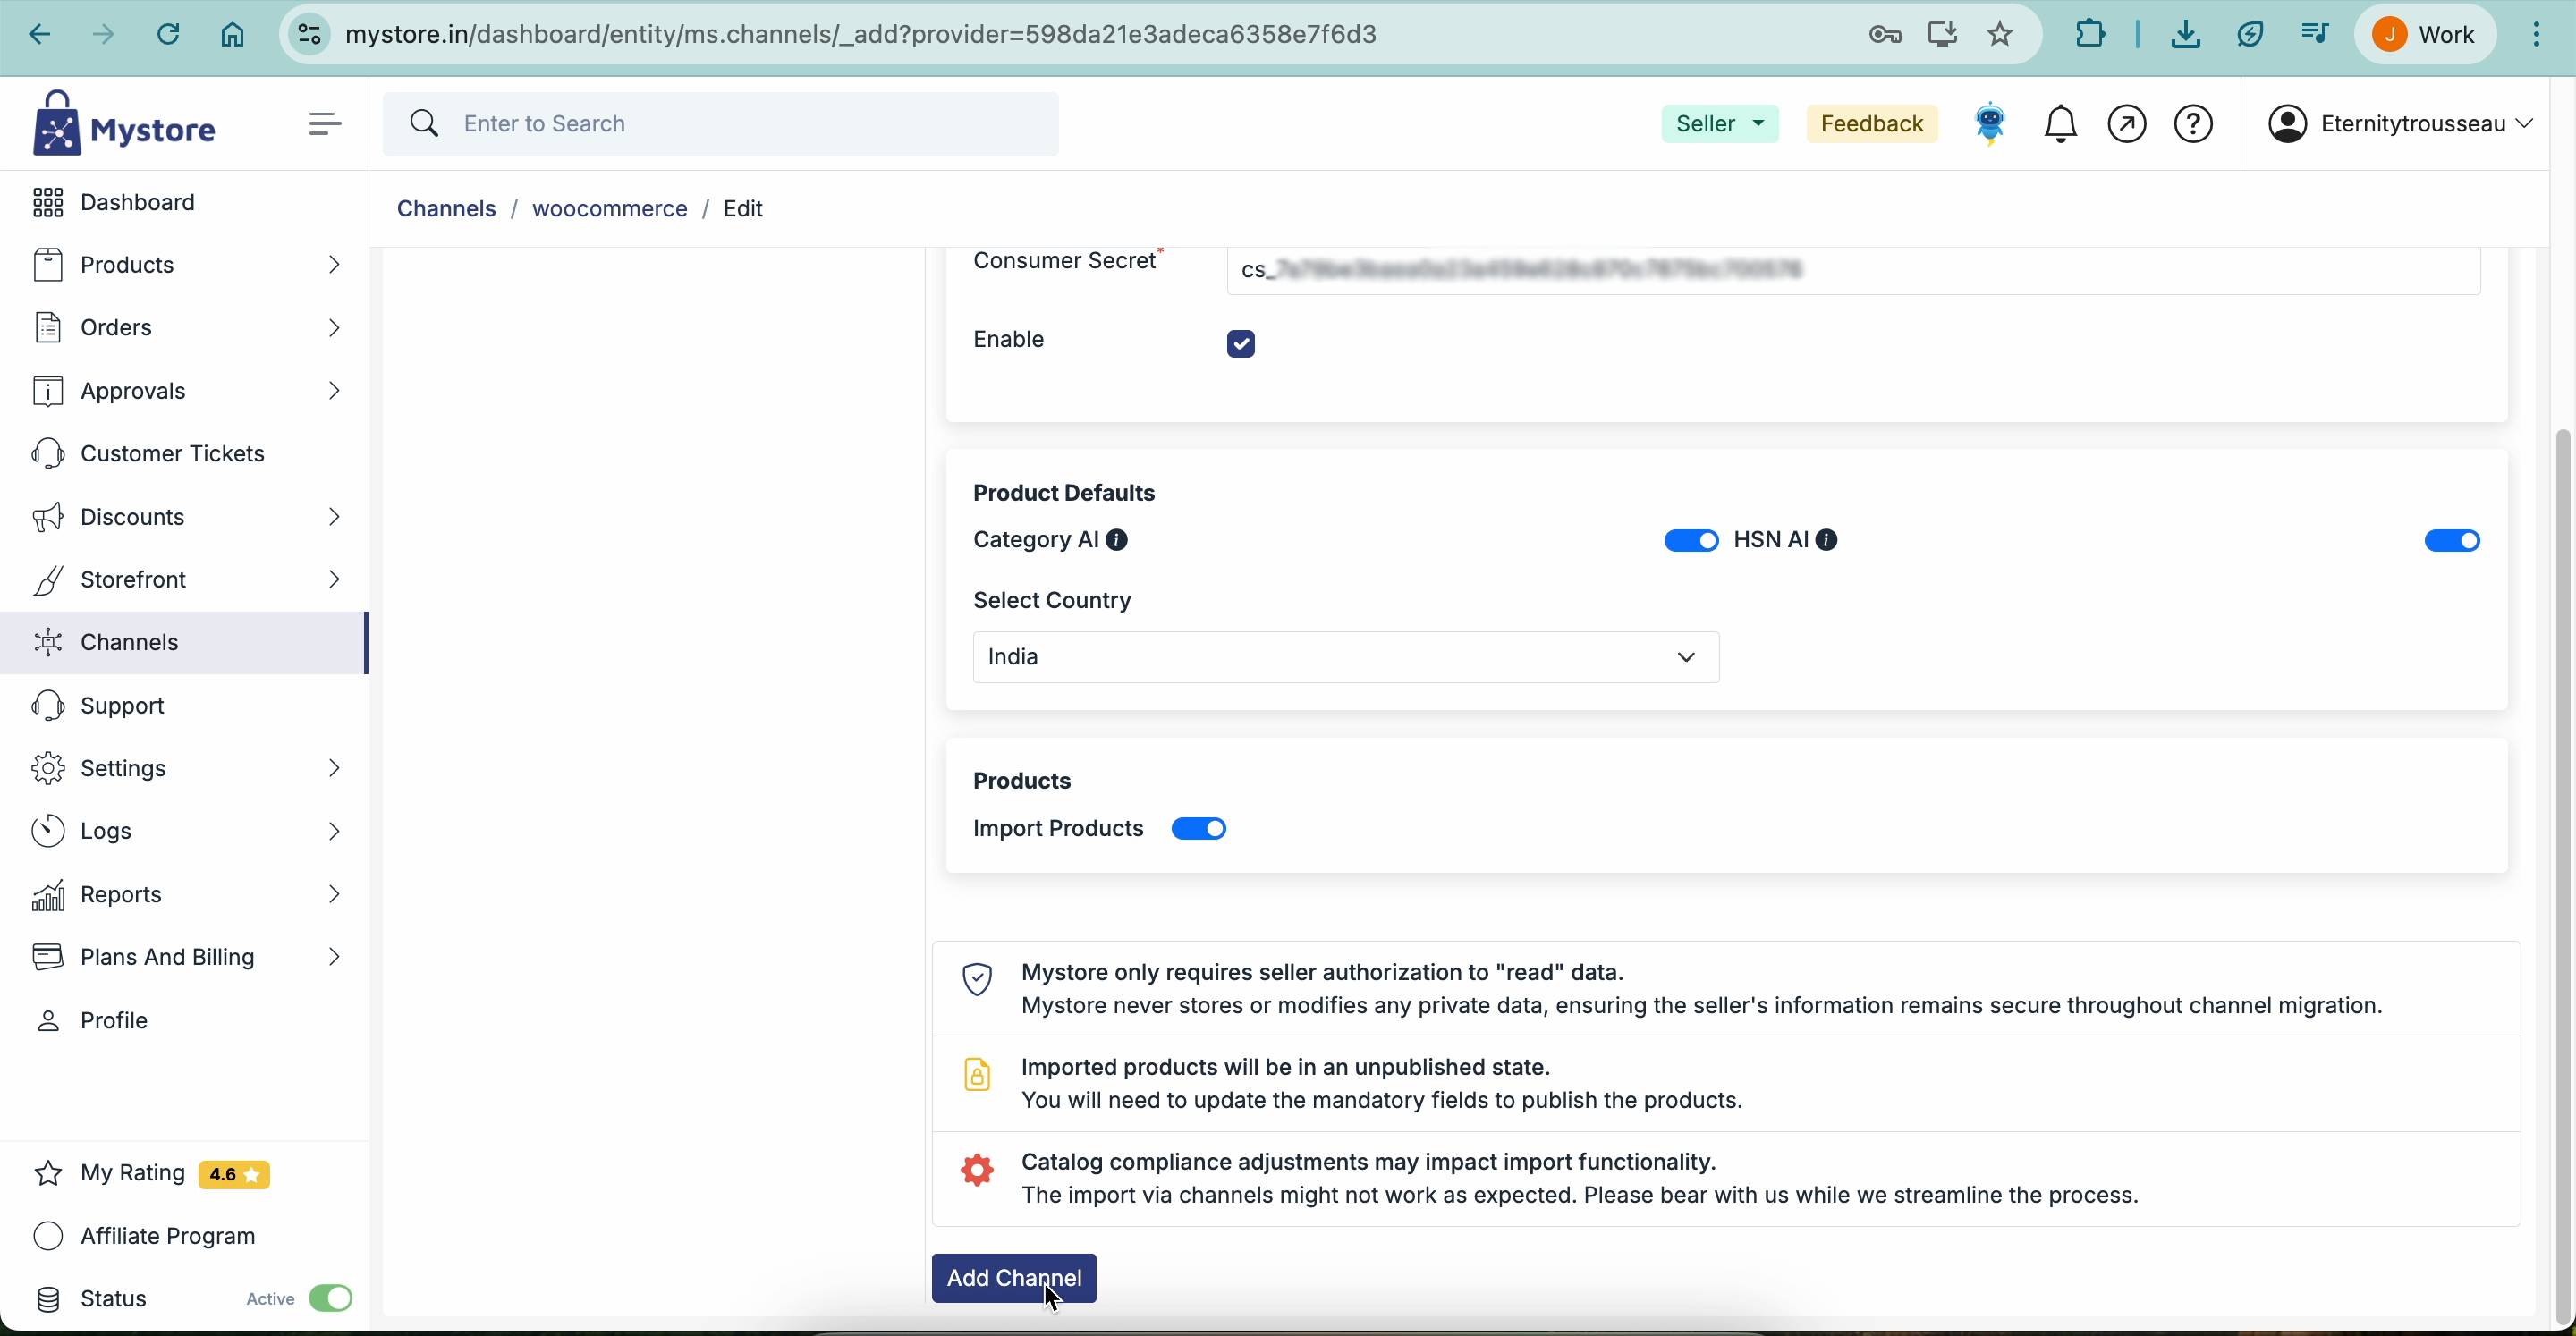
Task: Open the external link arrow icon
Action: (2127, 125)
